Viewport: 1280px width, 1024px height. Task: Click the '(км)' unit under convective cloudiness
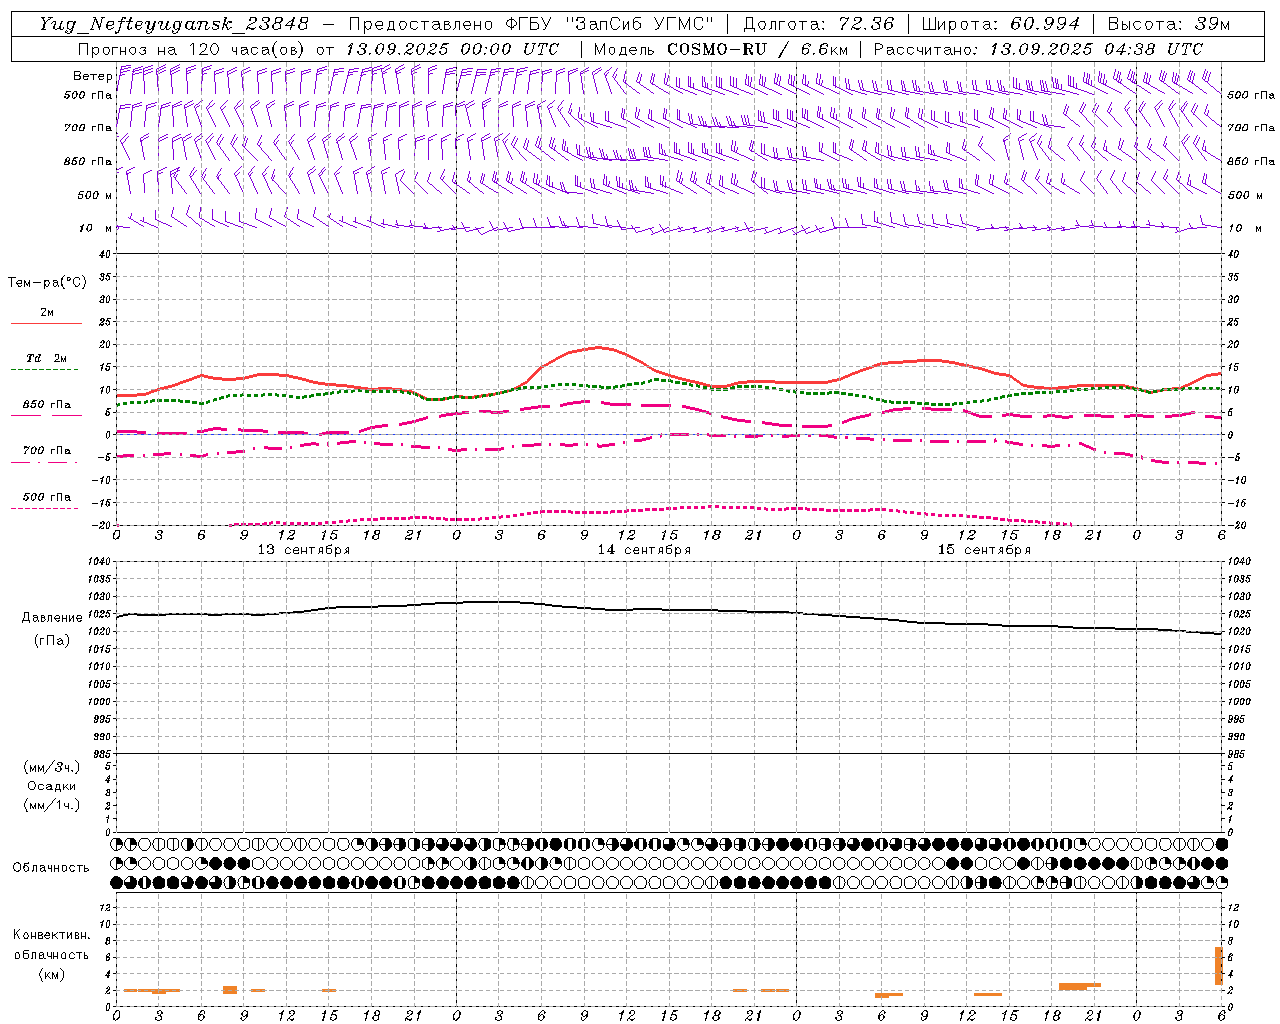tap(52, 974)
